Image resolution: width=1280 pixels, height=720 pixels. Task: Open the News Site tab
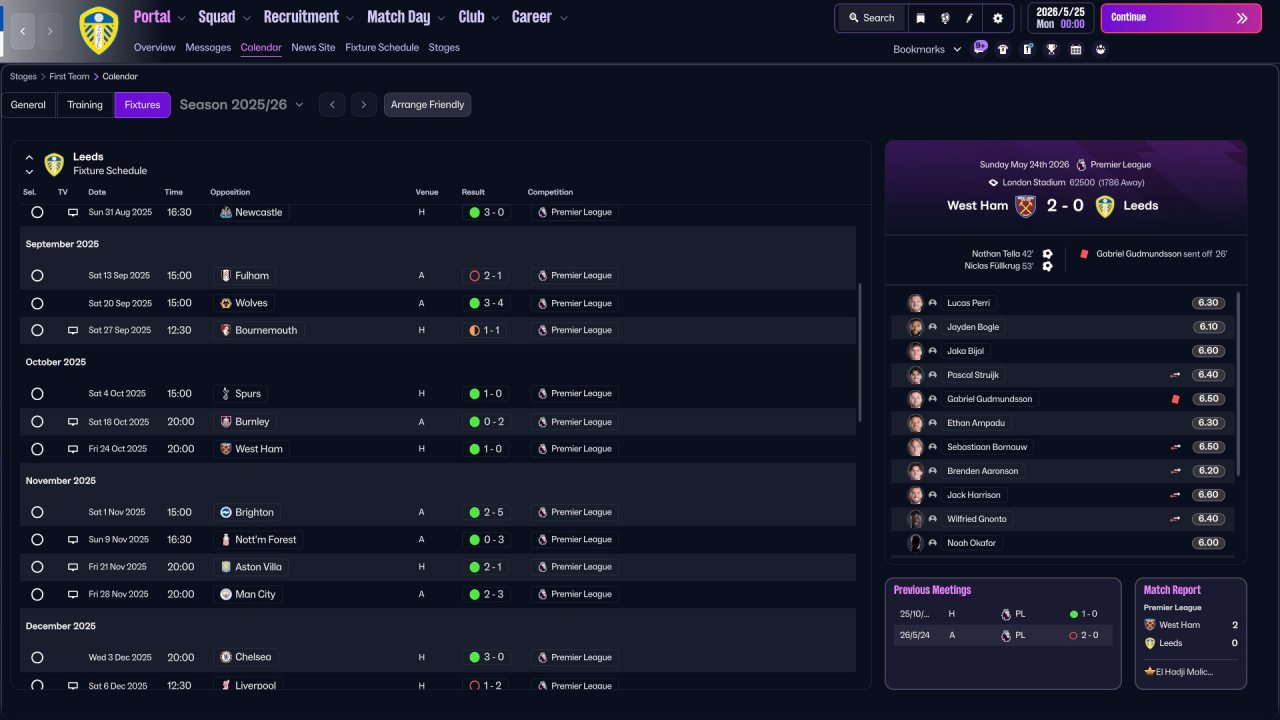click(313, 47)
